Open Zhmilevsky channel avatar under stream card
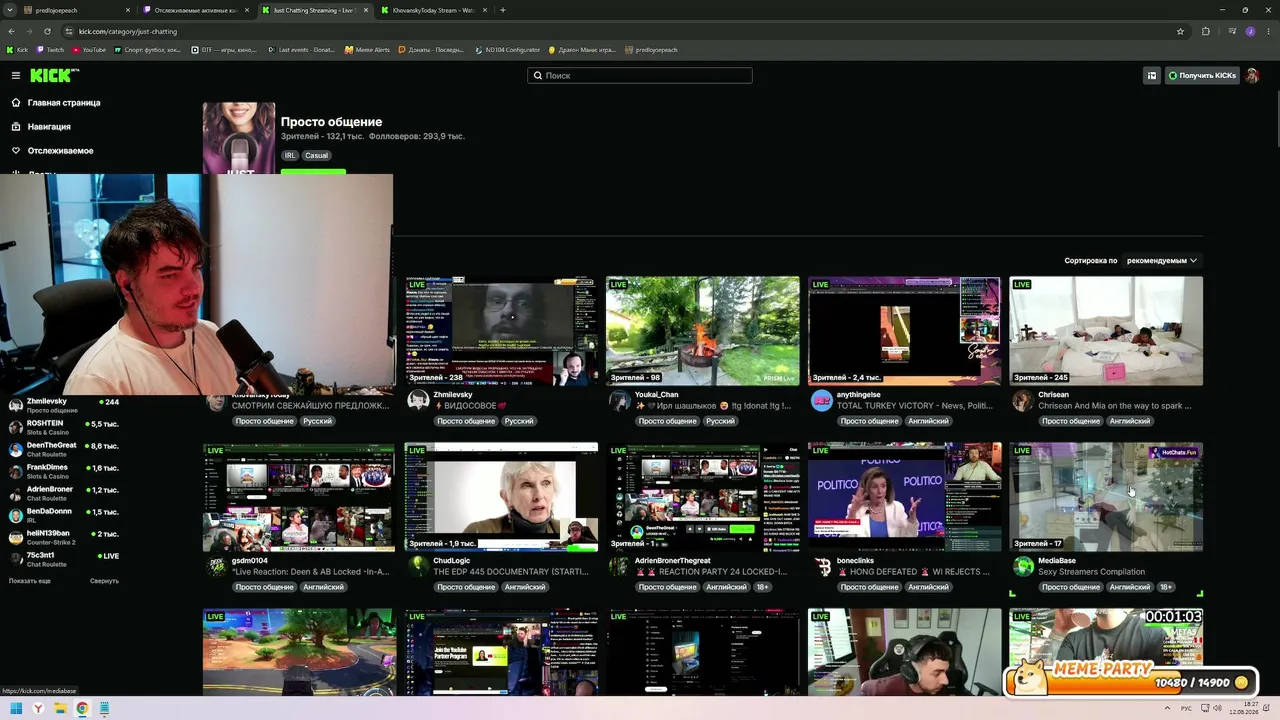The height and width of the screenshot is (720, 1280). (418, 400)
